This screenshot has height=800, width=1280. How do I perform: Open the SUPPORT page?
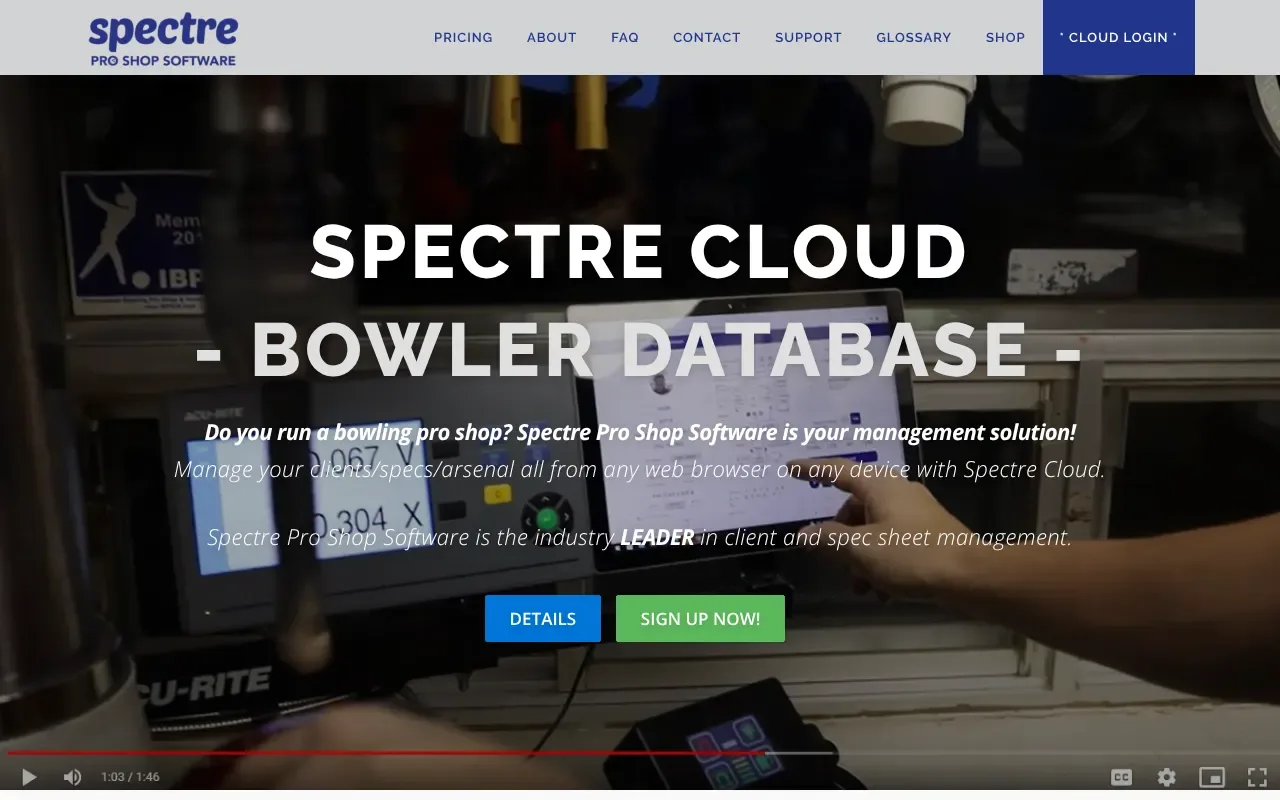[x=808, y=37]
